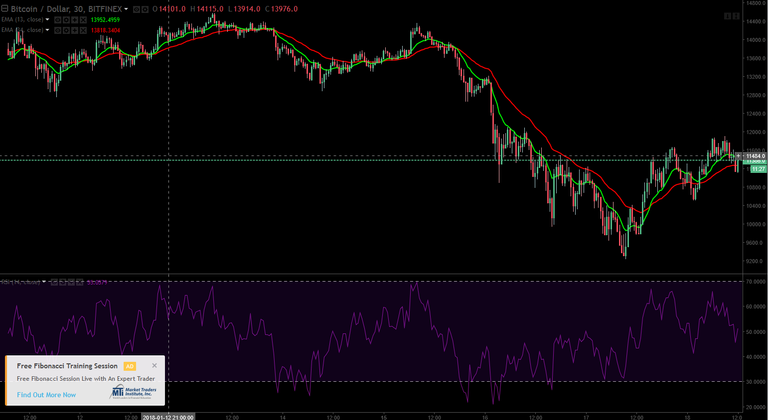Follow the Find Out More Now link
The height and width of the screenshot is (420, 768).
[x=47, y=395]
